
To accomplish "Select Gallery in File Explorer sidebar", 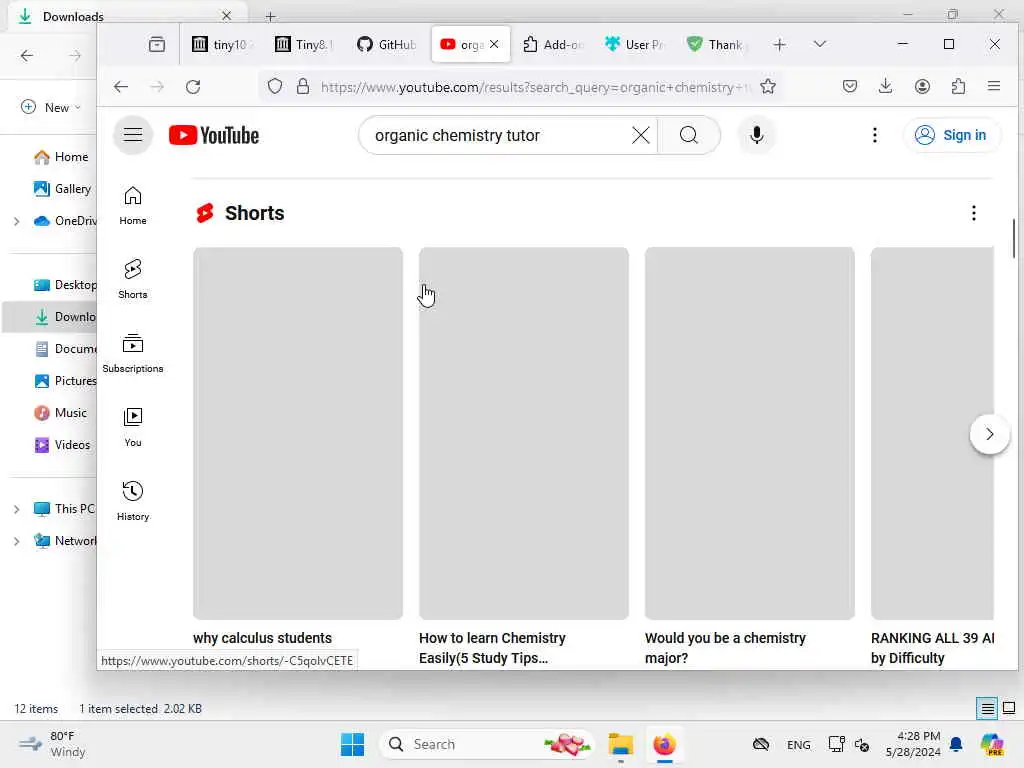I will (63, 189).
